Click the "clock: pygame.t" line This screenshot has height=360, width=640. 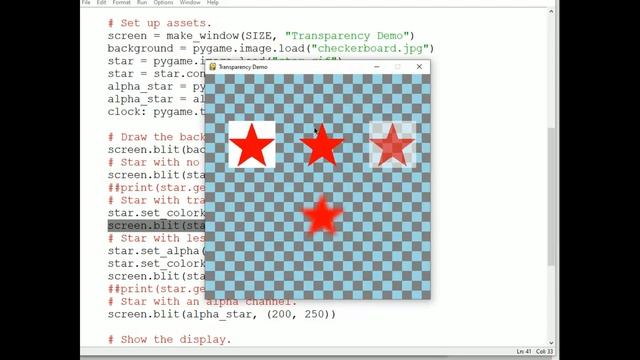point(156,112)
